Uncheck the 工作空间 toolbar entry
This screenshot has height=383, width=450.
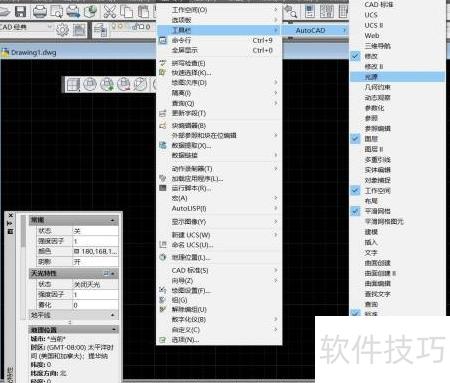(x=398, y=191)
